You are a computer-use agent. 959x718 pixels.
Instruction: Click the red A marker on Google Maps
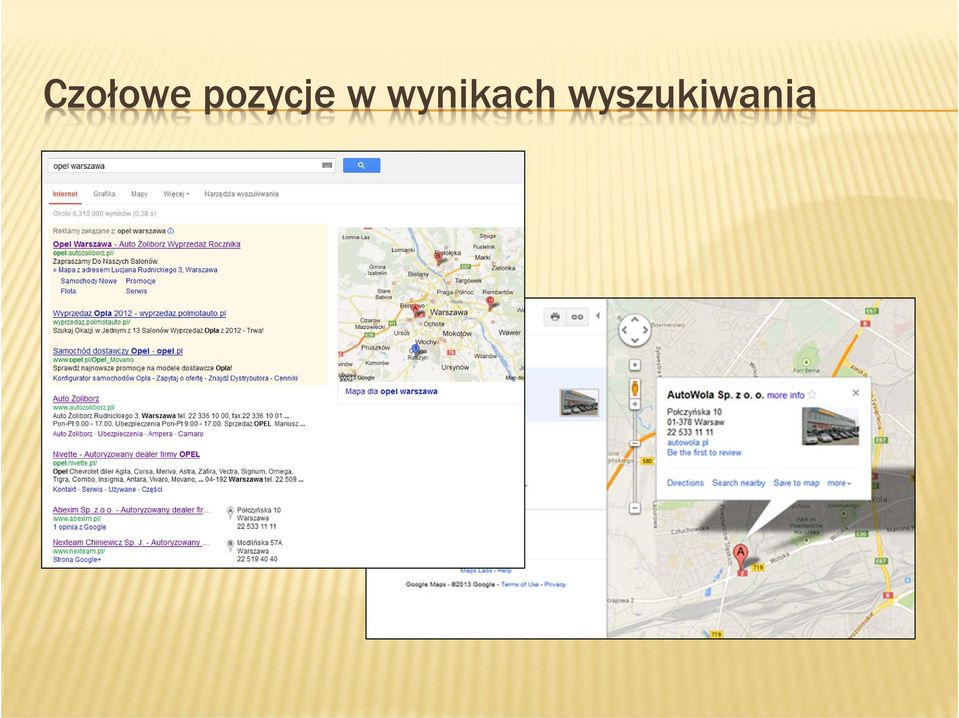pyautogui.click(x=741, y=558)
